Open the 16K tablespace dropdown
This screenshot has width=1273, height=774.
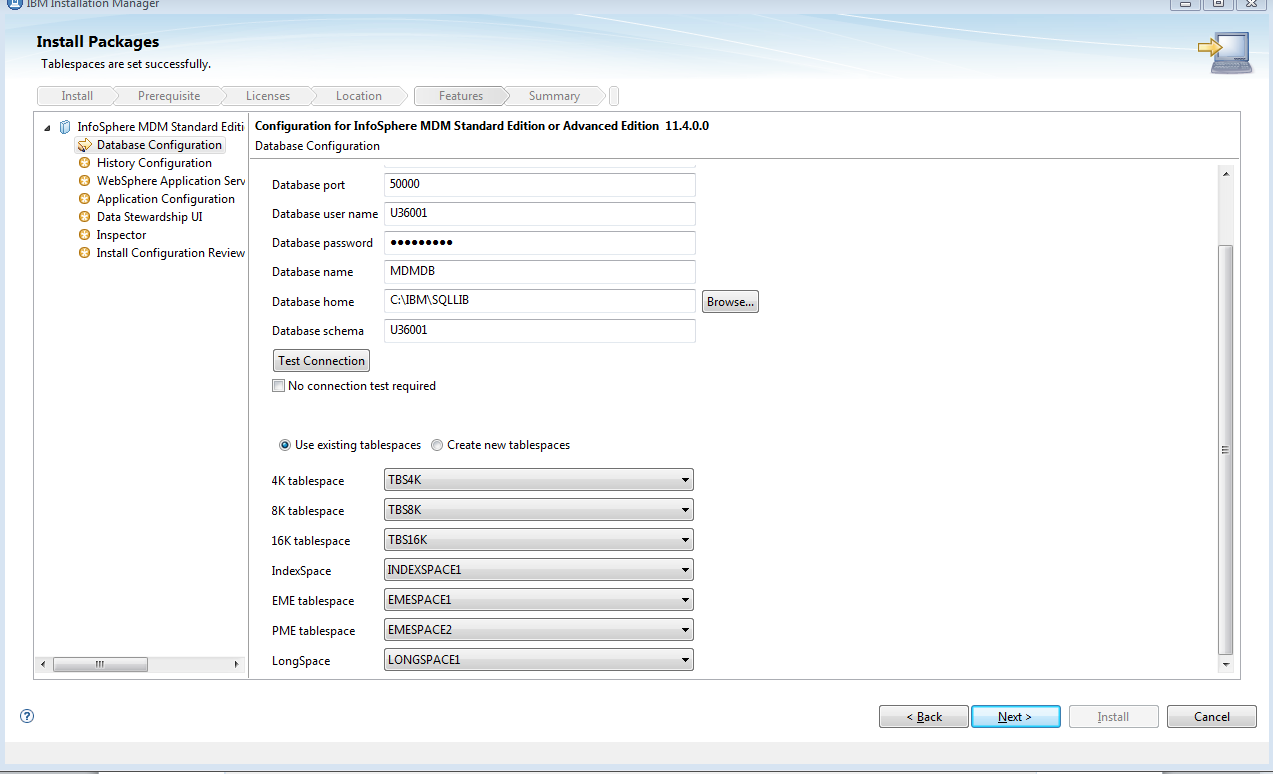539,540
